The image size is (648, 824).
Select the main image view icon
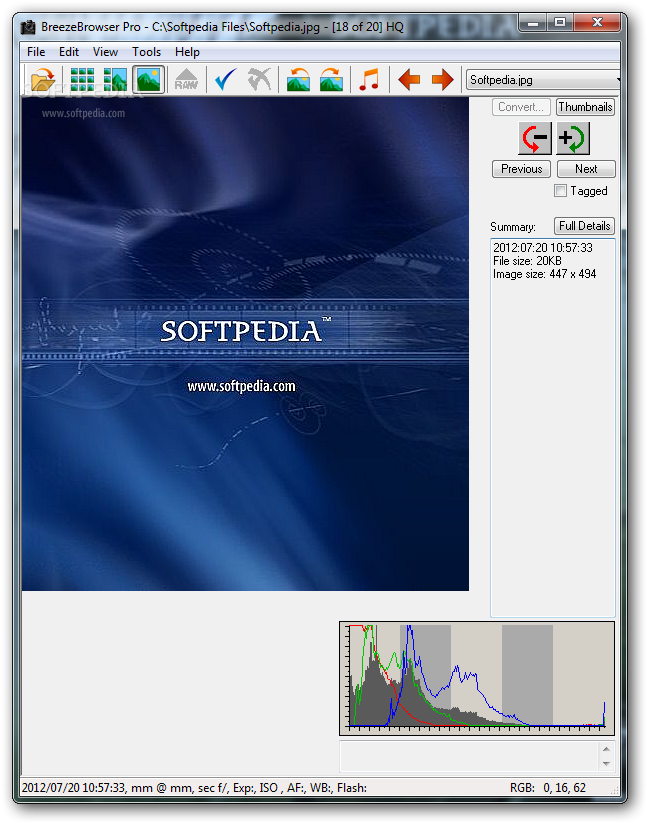point(149,80)
